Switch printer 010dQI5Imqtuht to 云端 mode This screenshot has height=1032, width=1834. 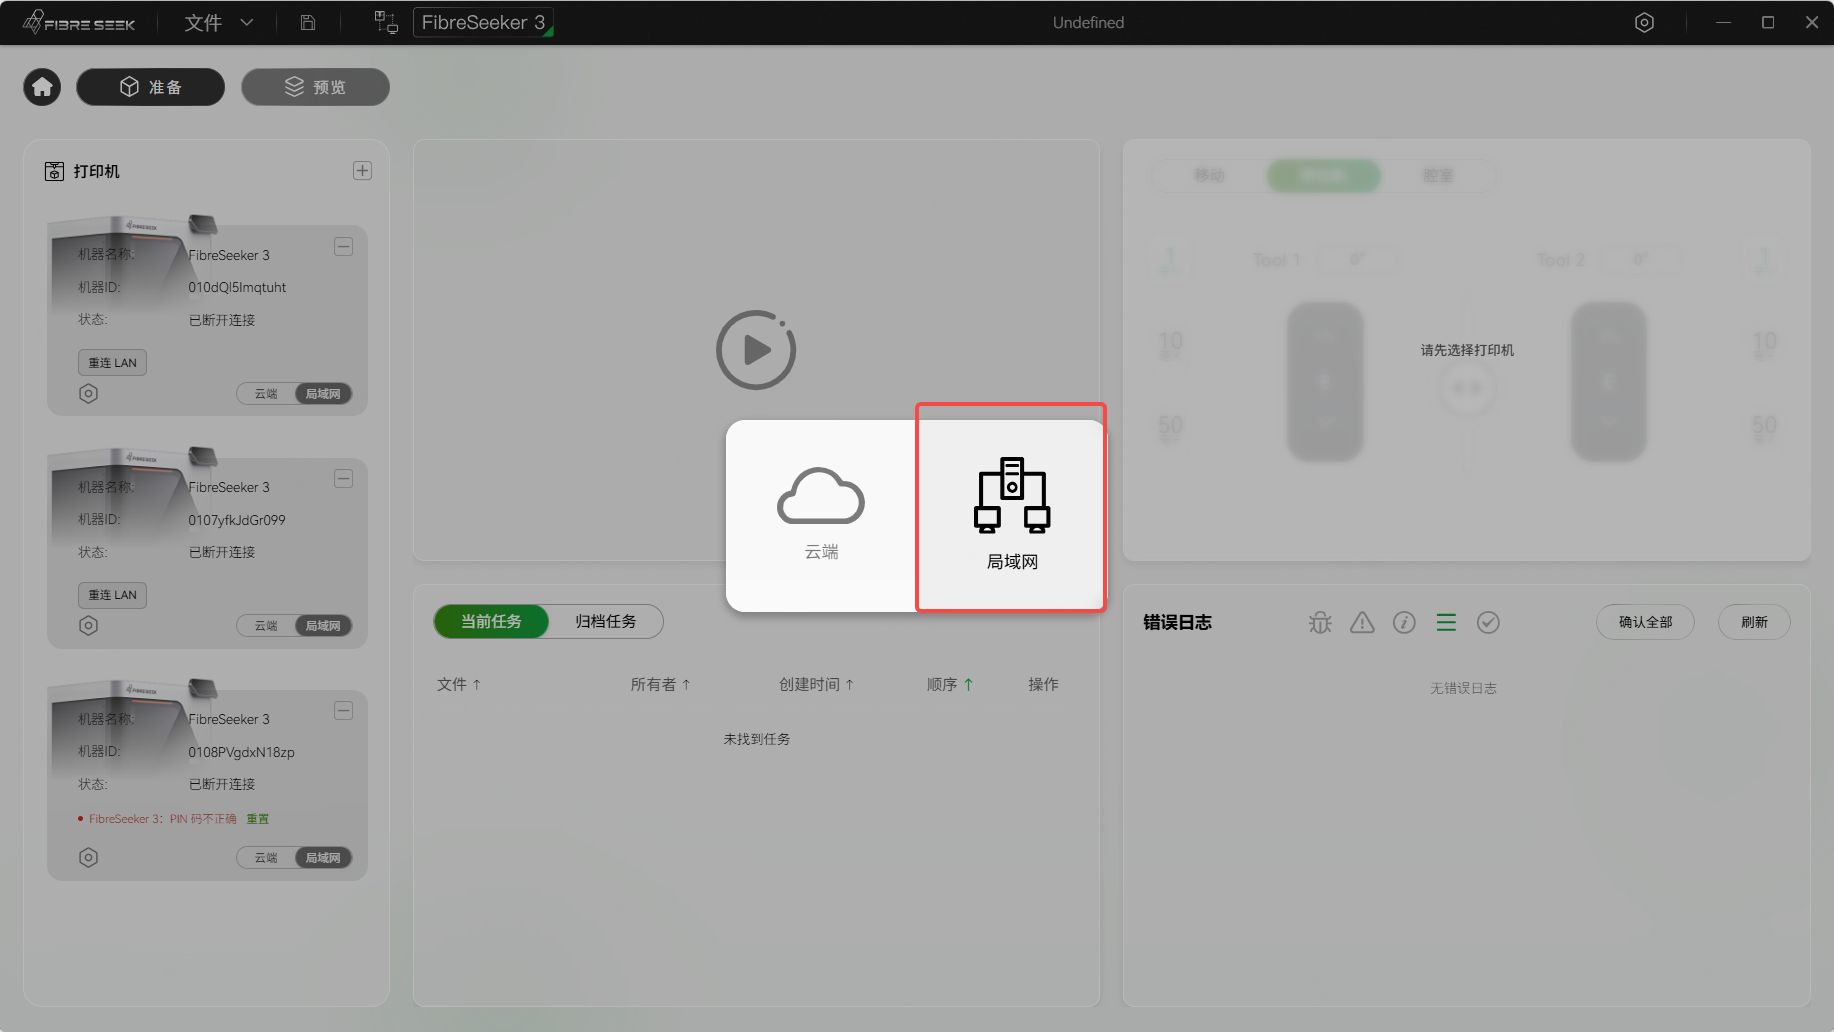coord(266,394)
